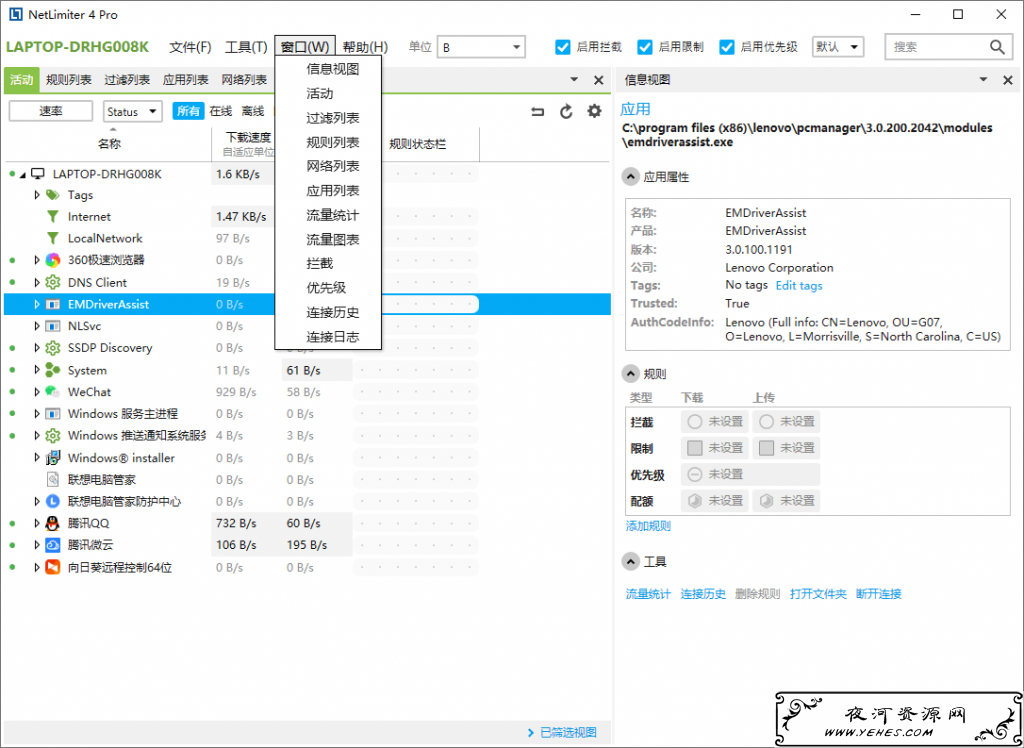Viewport: 1024px width, 748px height.
Task: Click the Windows 推送通知系统服务 gear icon
Action: [x=53, y=436]
